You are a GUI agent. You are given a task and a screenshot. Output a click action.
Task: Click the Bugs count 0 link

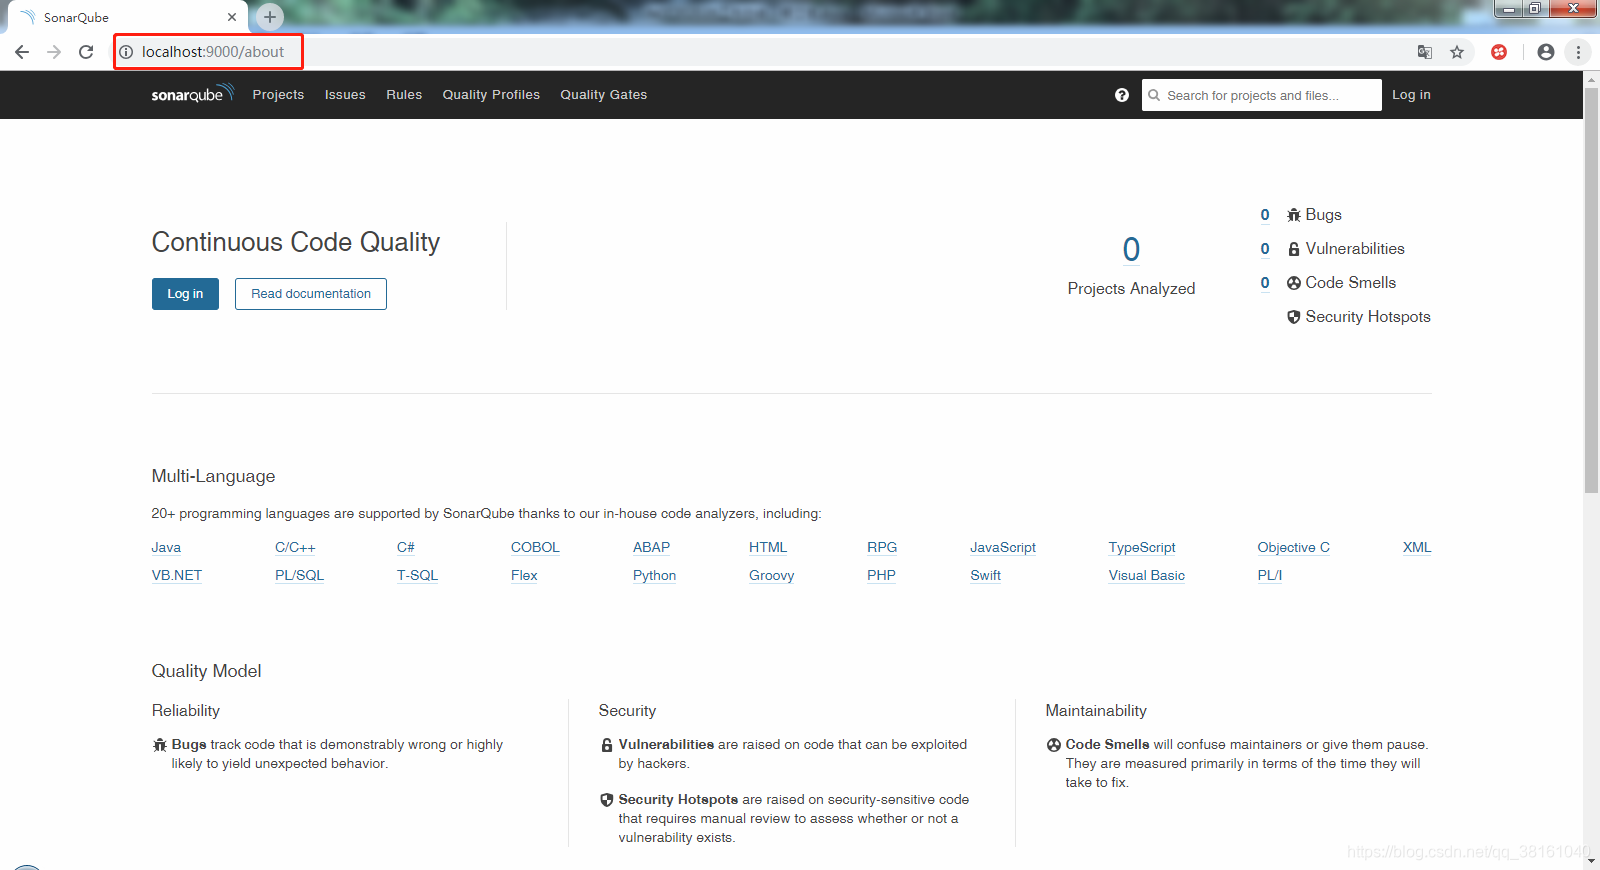(x=1265, y=215)
